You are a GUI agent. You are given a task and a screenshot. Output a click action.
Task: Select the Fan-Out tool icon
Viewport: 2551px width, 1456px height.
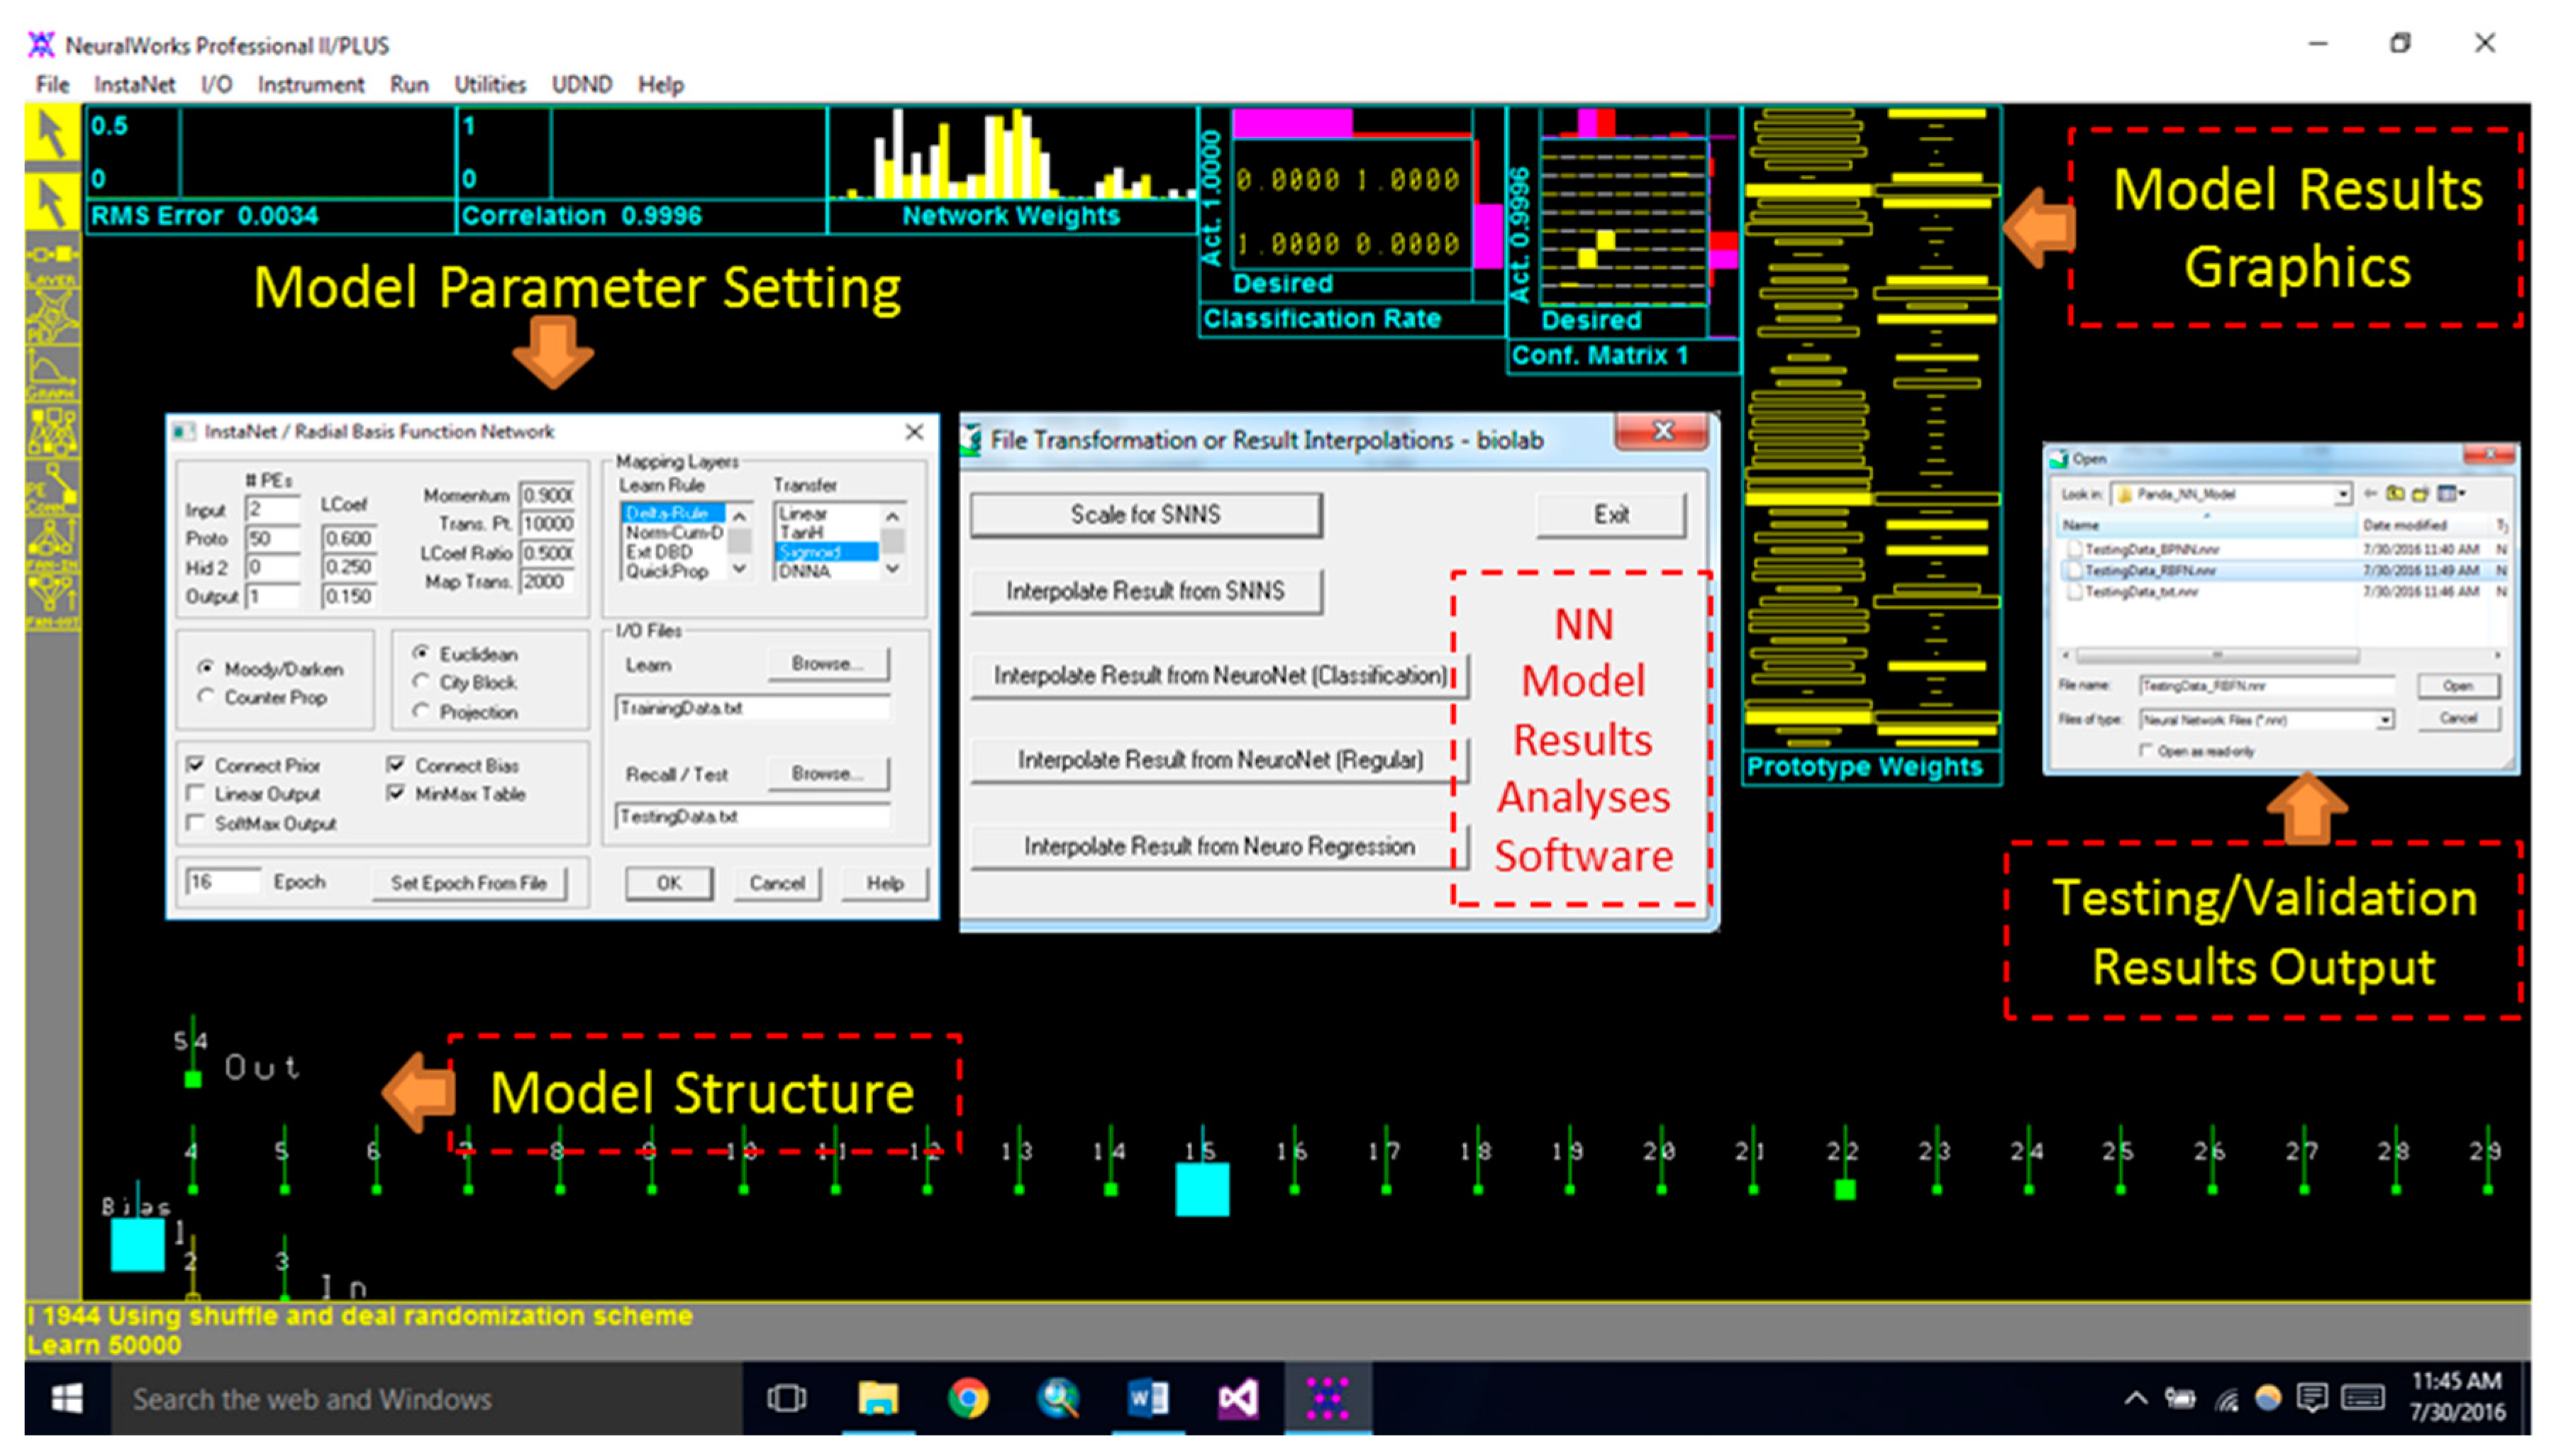pyautogui.click(x=52, y=602)
